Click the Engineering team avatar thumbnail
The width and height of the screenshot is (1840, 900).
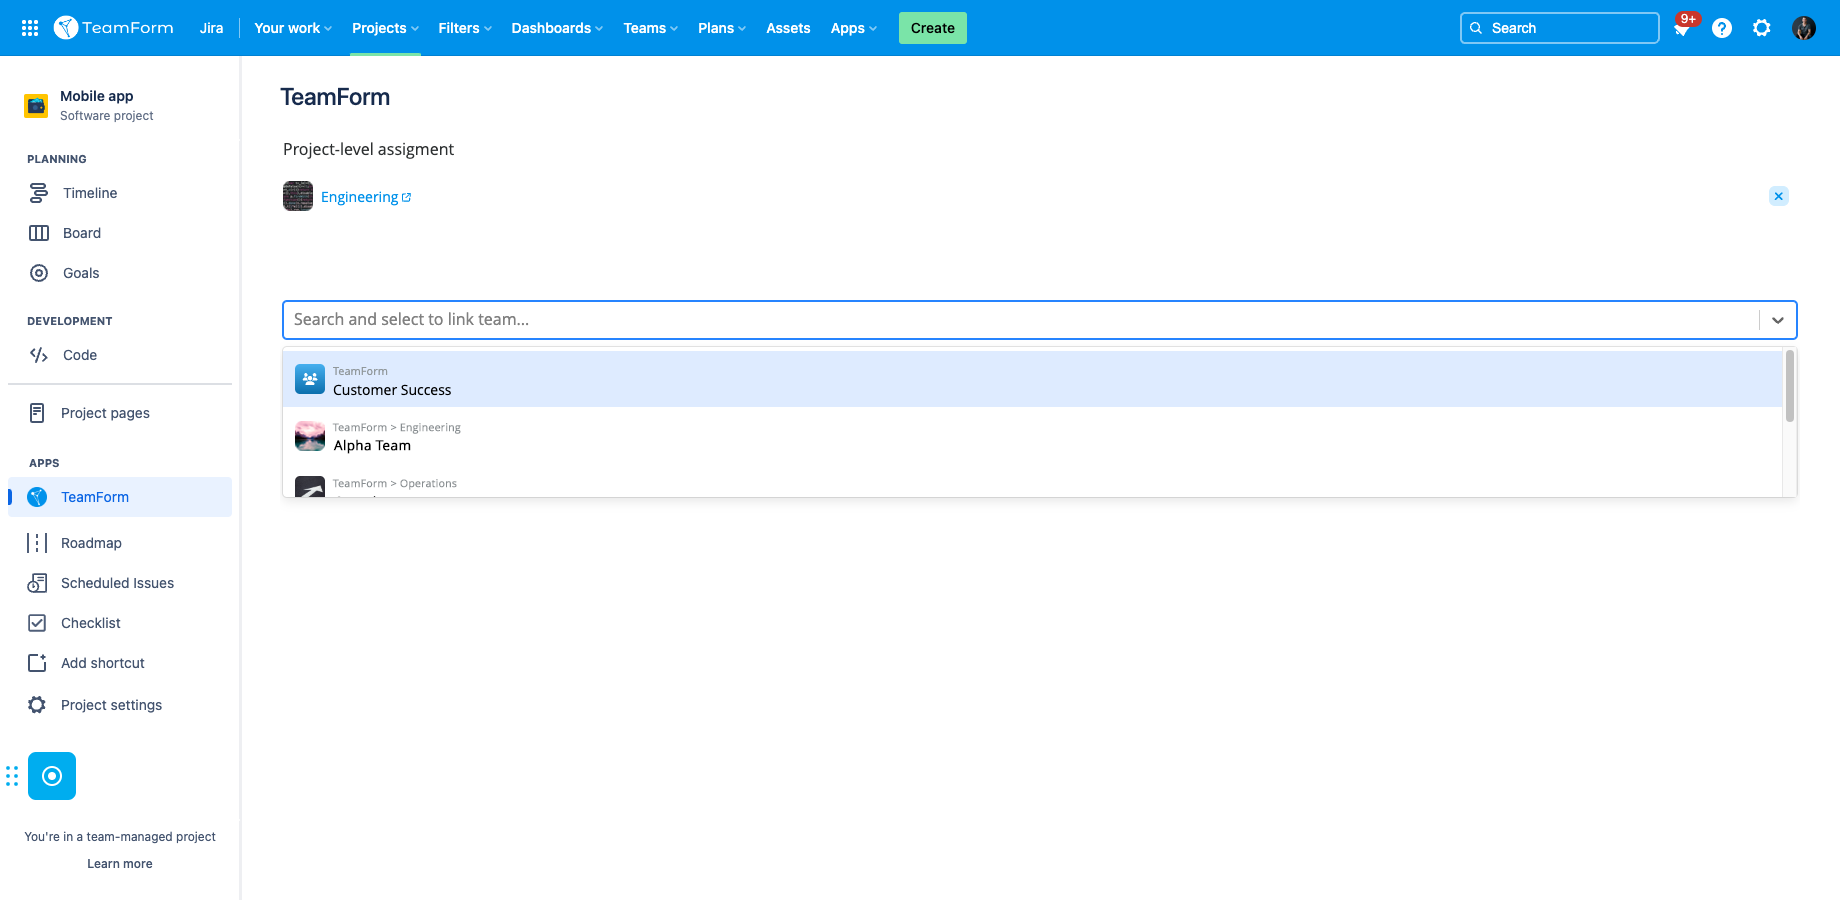click(298, 196)
